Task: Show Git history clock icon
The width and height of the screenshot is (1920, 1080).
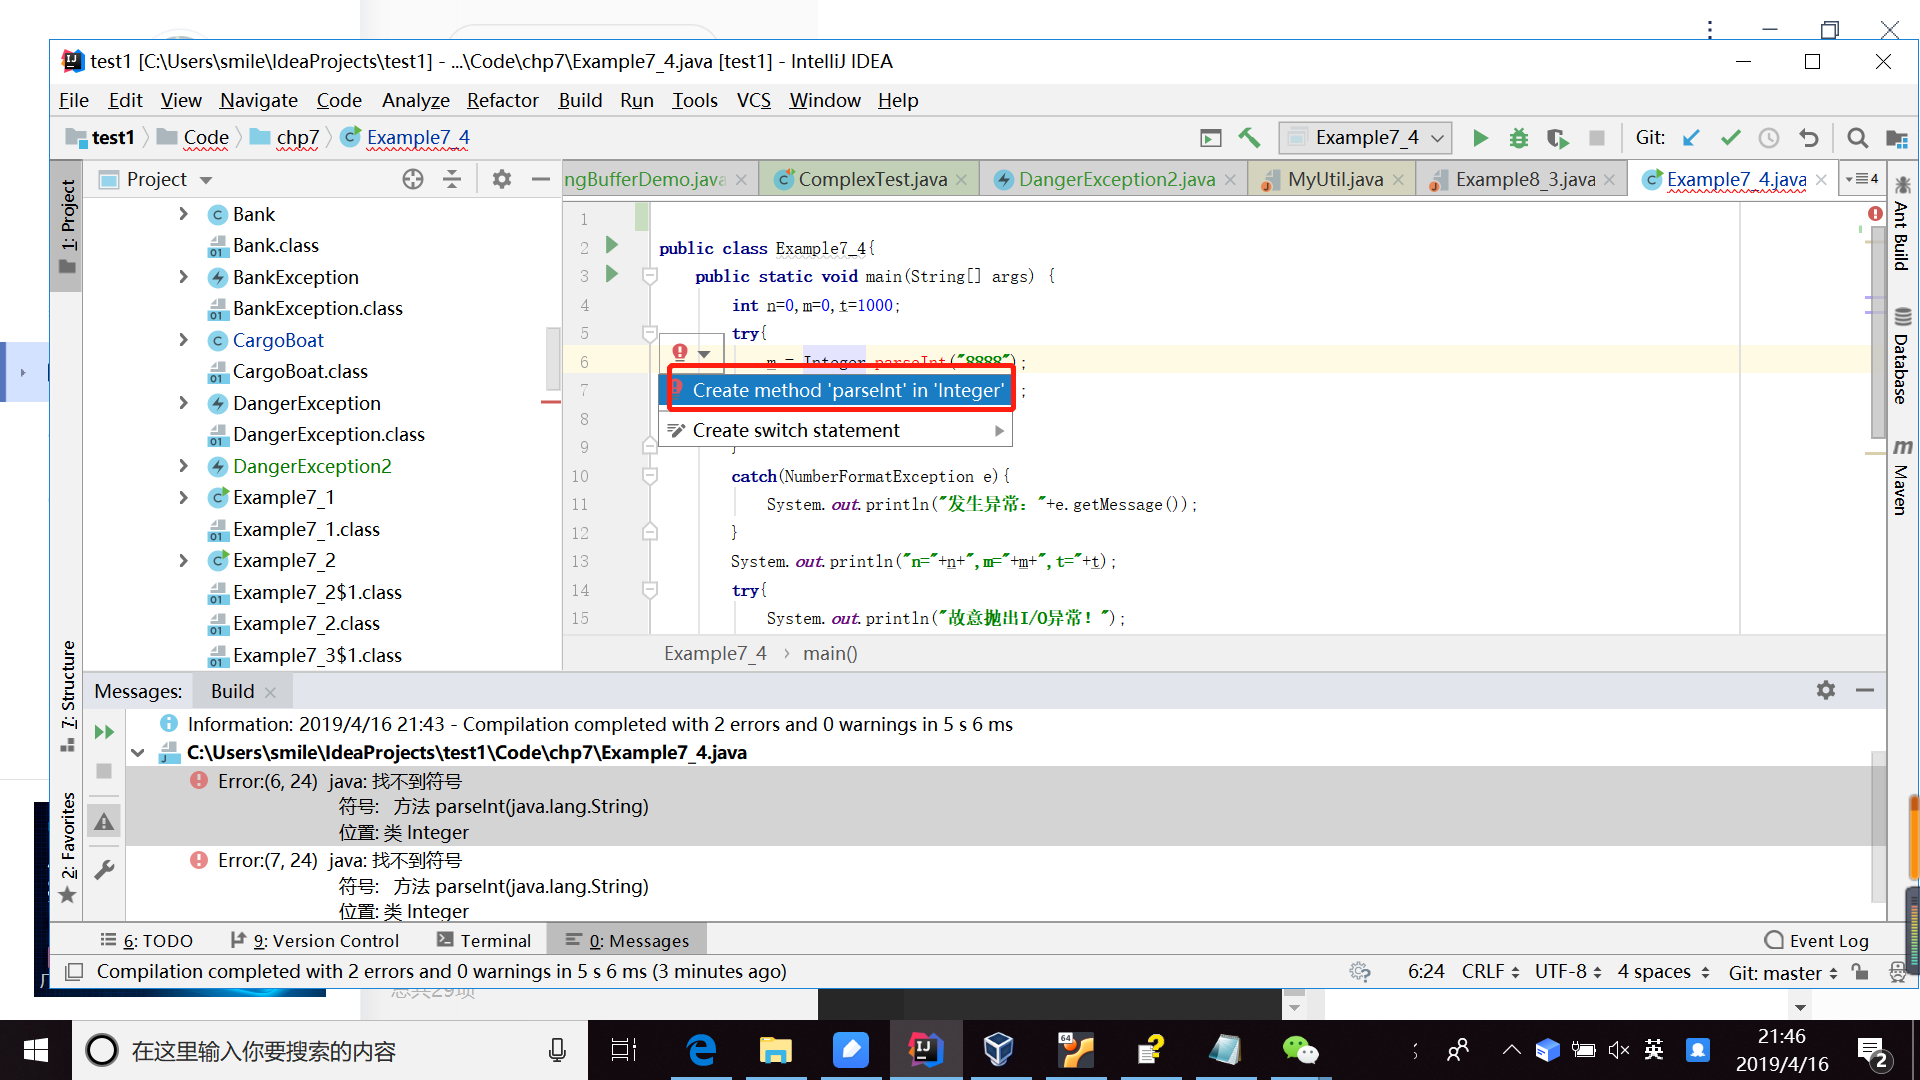Action: coord(1769,138)
